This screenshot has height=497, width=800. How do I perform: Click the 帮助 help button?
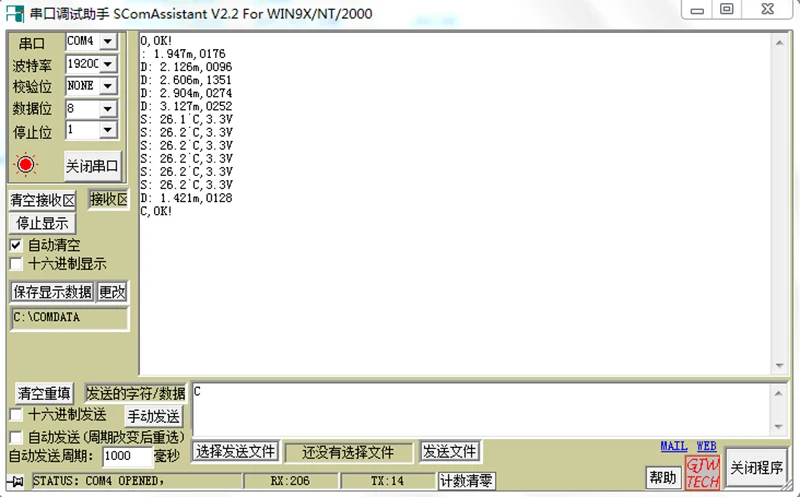(x=663, y=478)
